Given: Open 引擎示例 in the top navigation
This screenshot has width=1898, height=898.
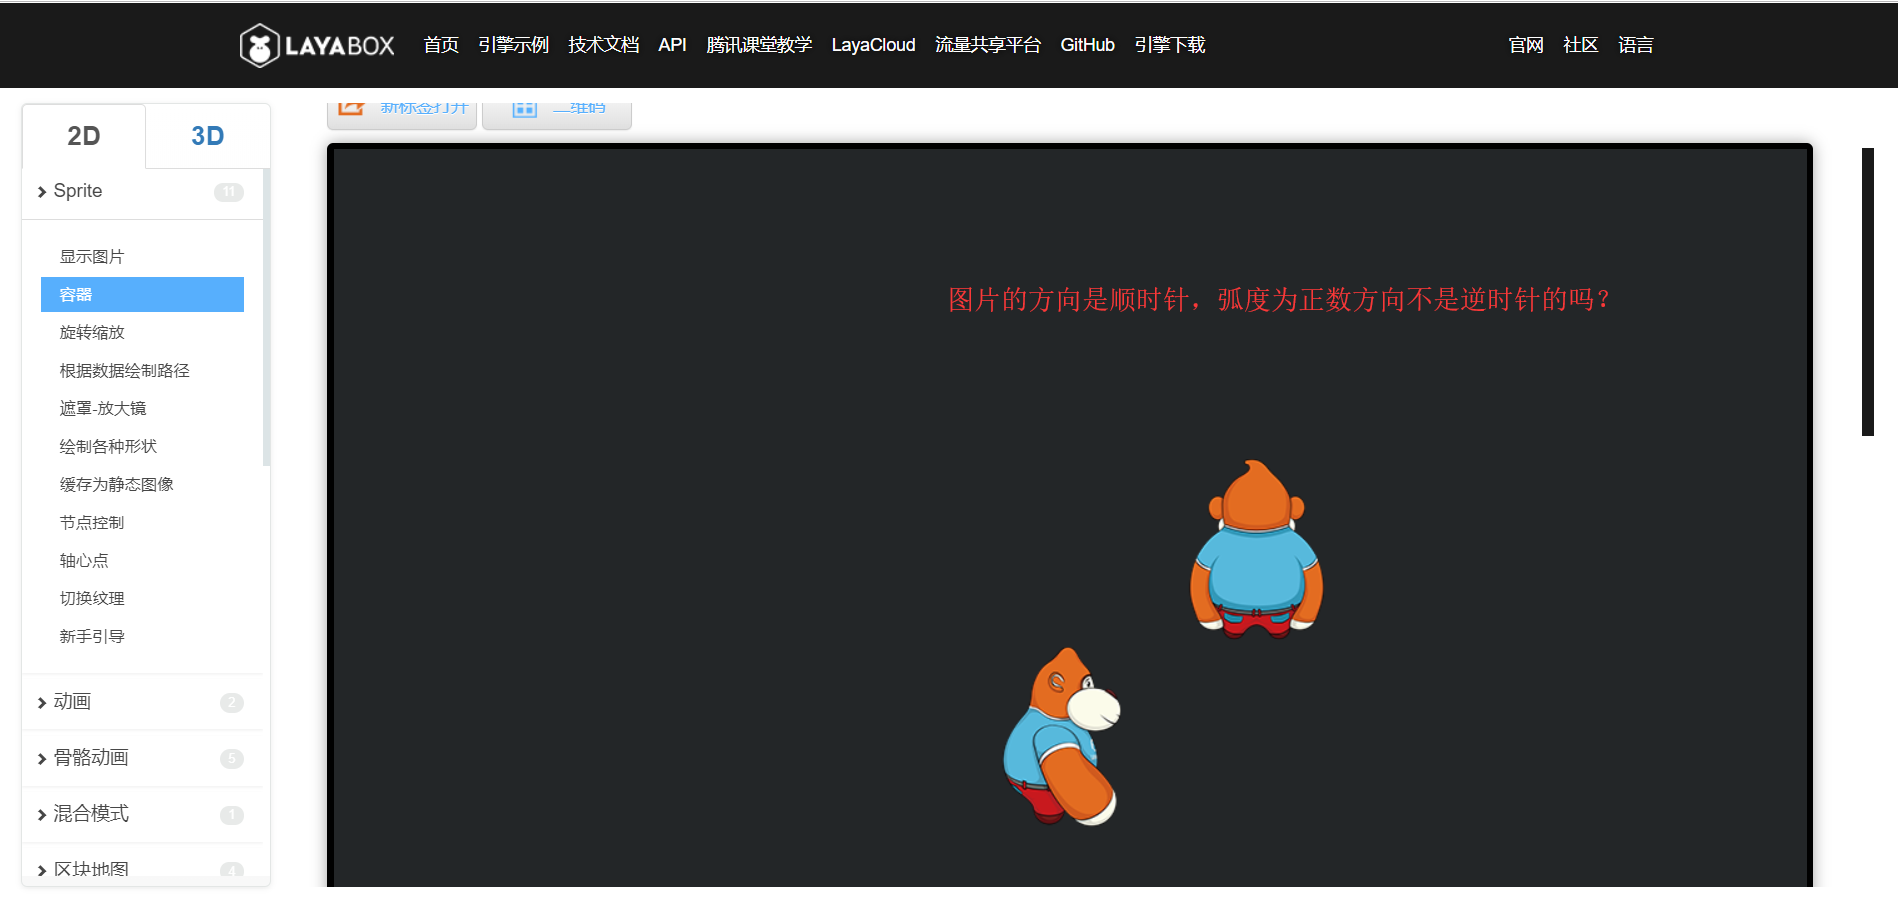Looking at the screenshot, I should pyautogui.click(x=513, y=45).
